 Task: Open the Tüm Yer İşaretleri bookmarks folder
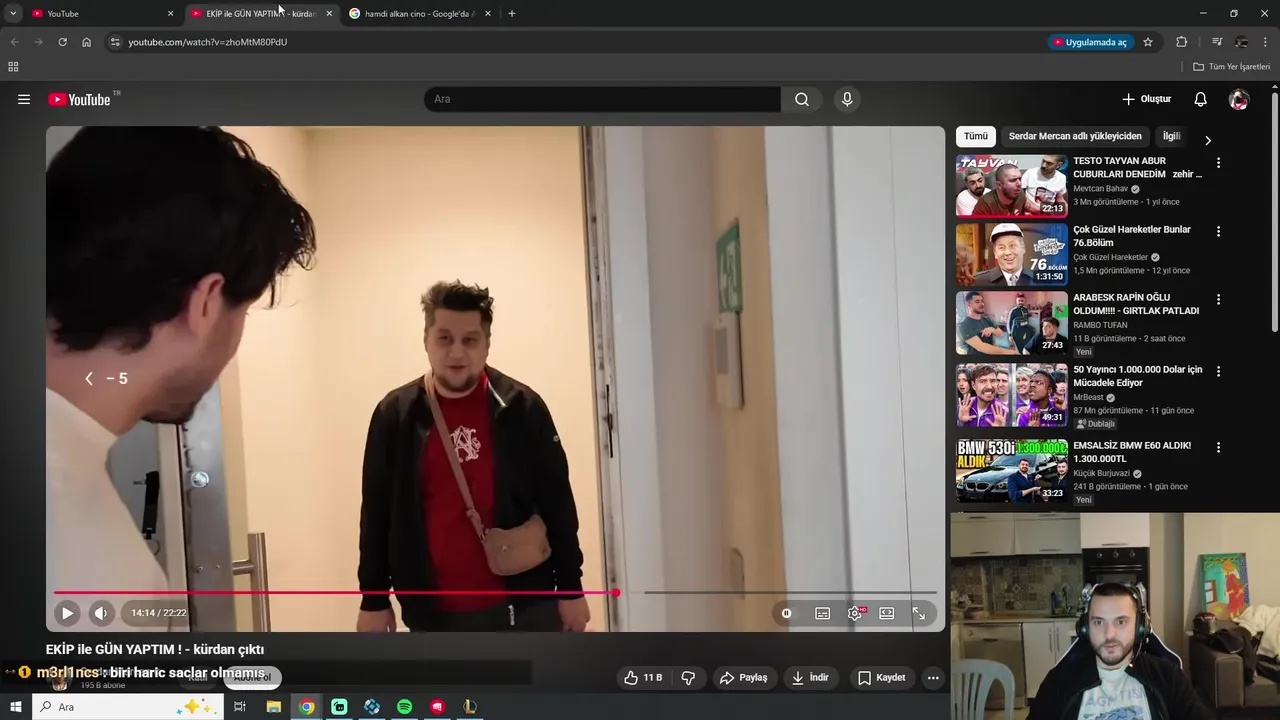(x=1232, y=67)
